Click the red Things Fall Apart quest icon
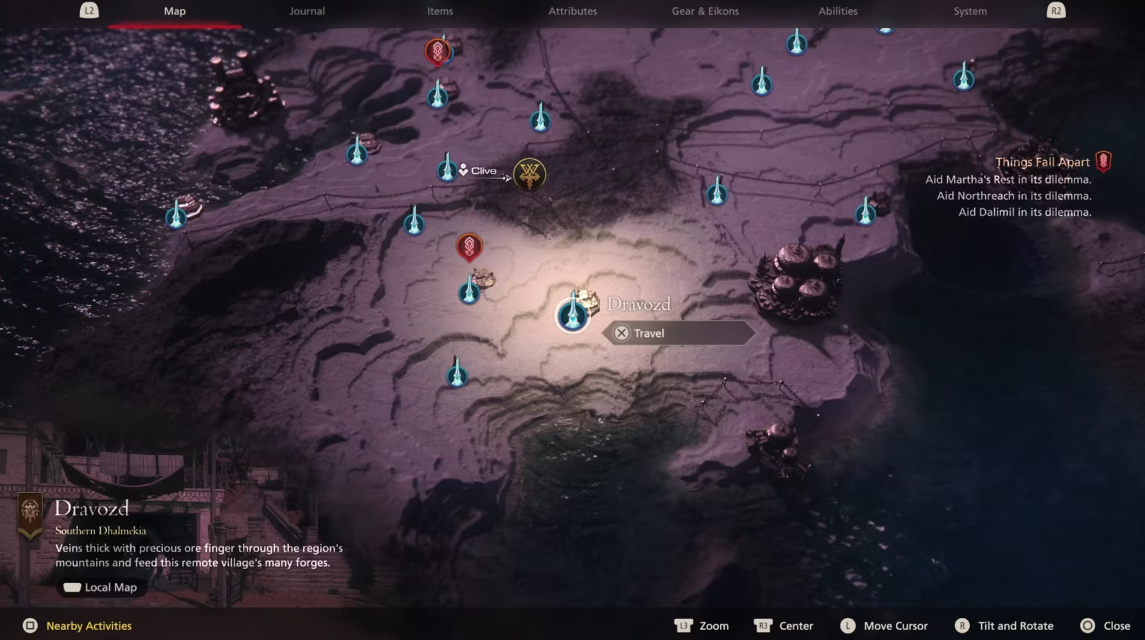The width and height of the screenshot is (1145, 640). pyautogui.click(x=1103, y=161)
